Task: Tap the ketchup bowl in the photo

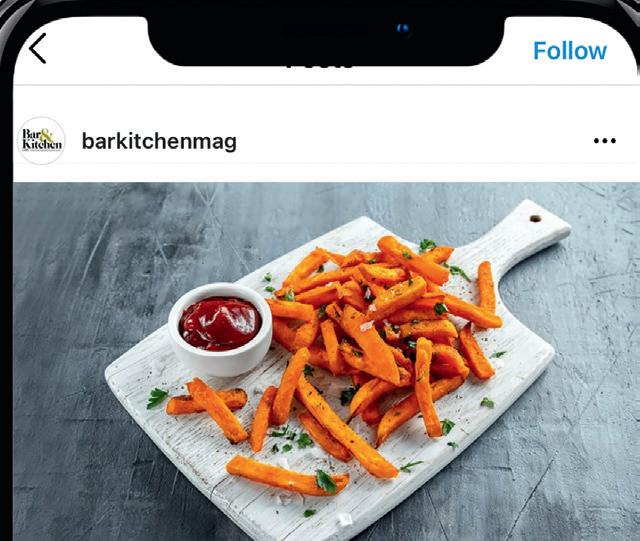Action: pos(220,329)
